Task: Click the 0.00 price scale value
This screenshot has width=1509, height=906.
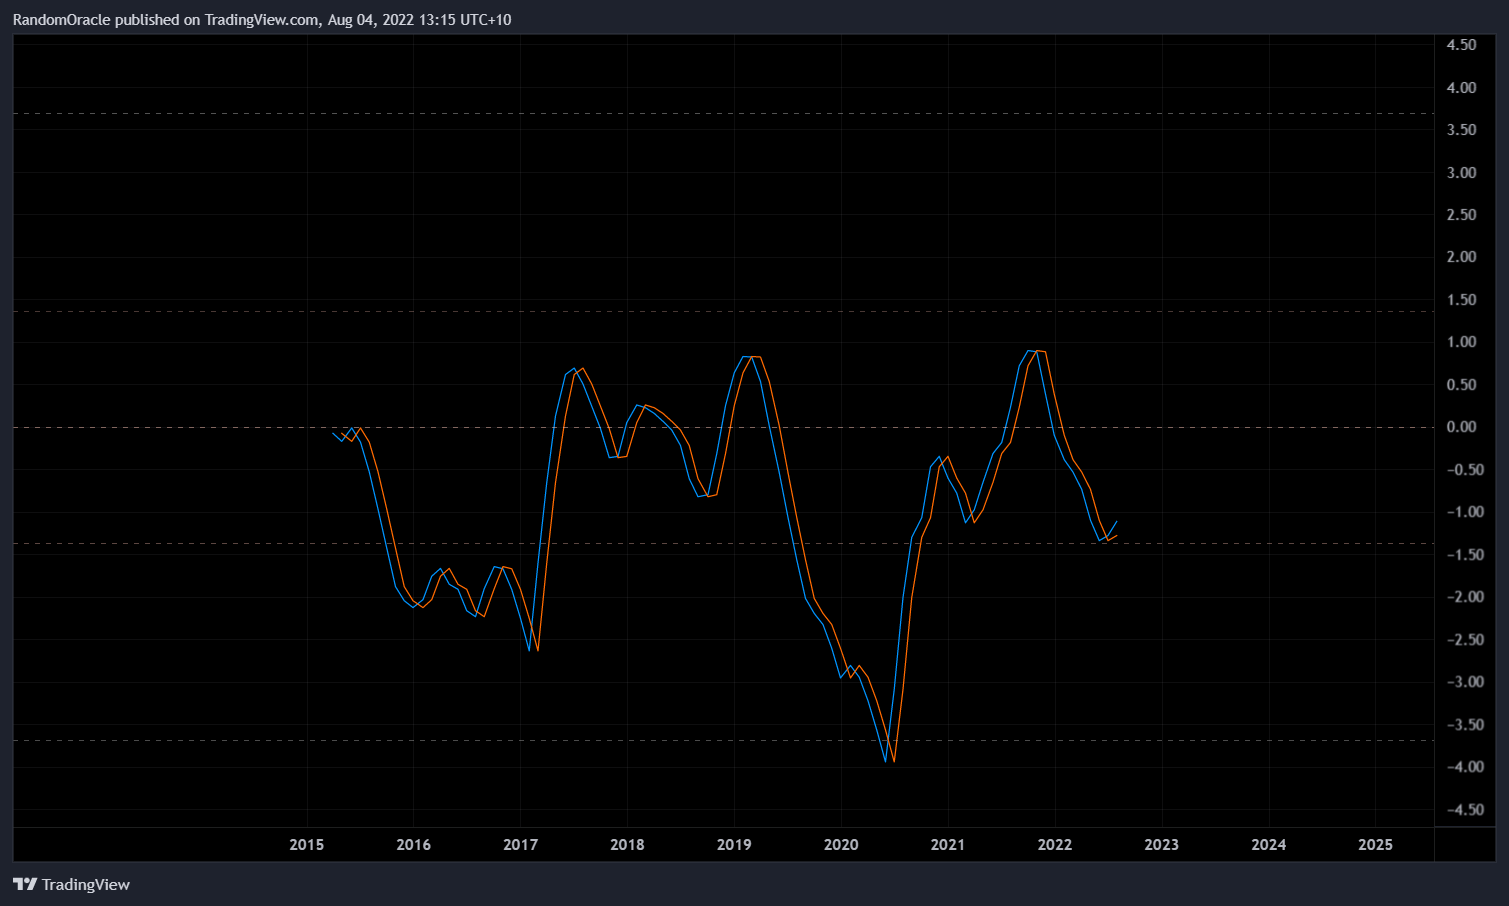Action: [x=1461, y=427]
